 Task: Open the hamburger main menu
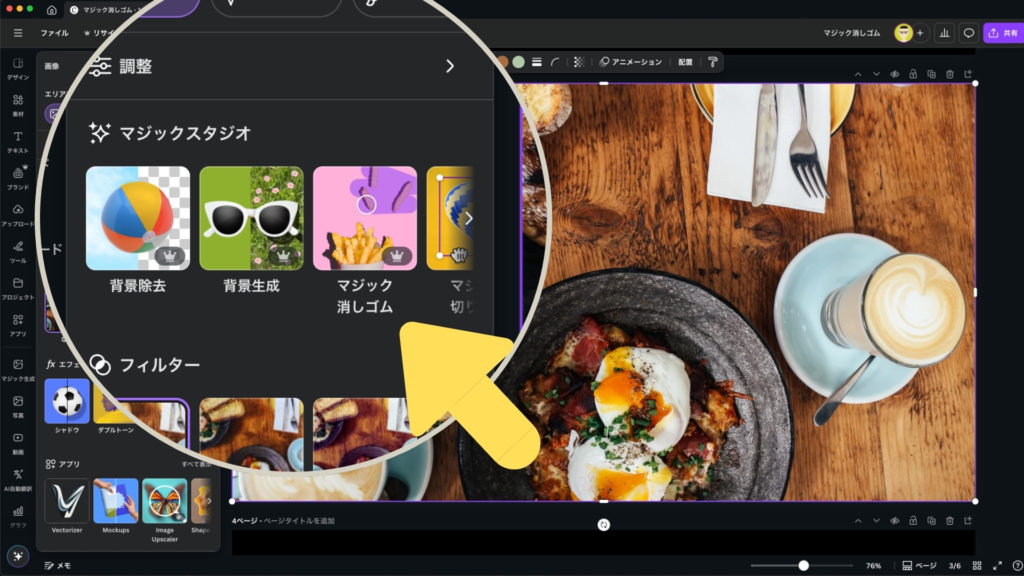[x=18, y=33]
